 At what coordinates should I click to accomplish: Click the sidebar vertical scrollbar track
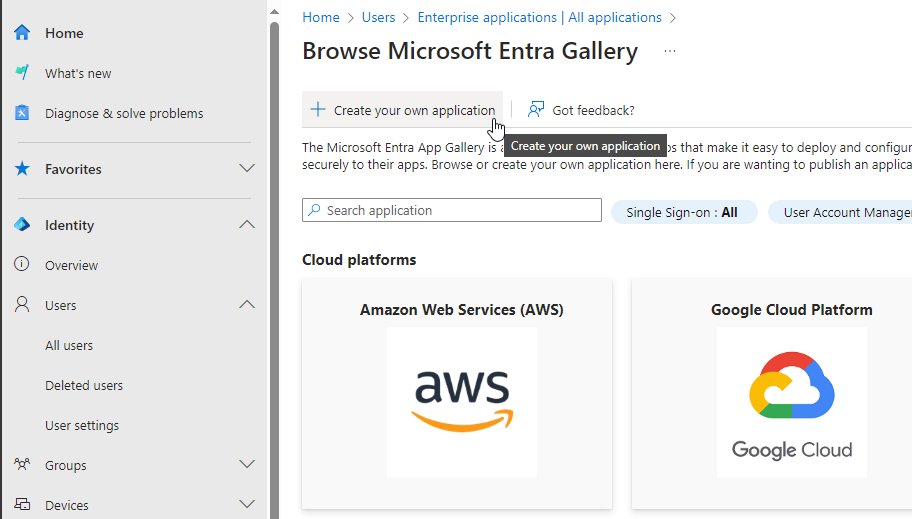tap(275, 271)
